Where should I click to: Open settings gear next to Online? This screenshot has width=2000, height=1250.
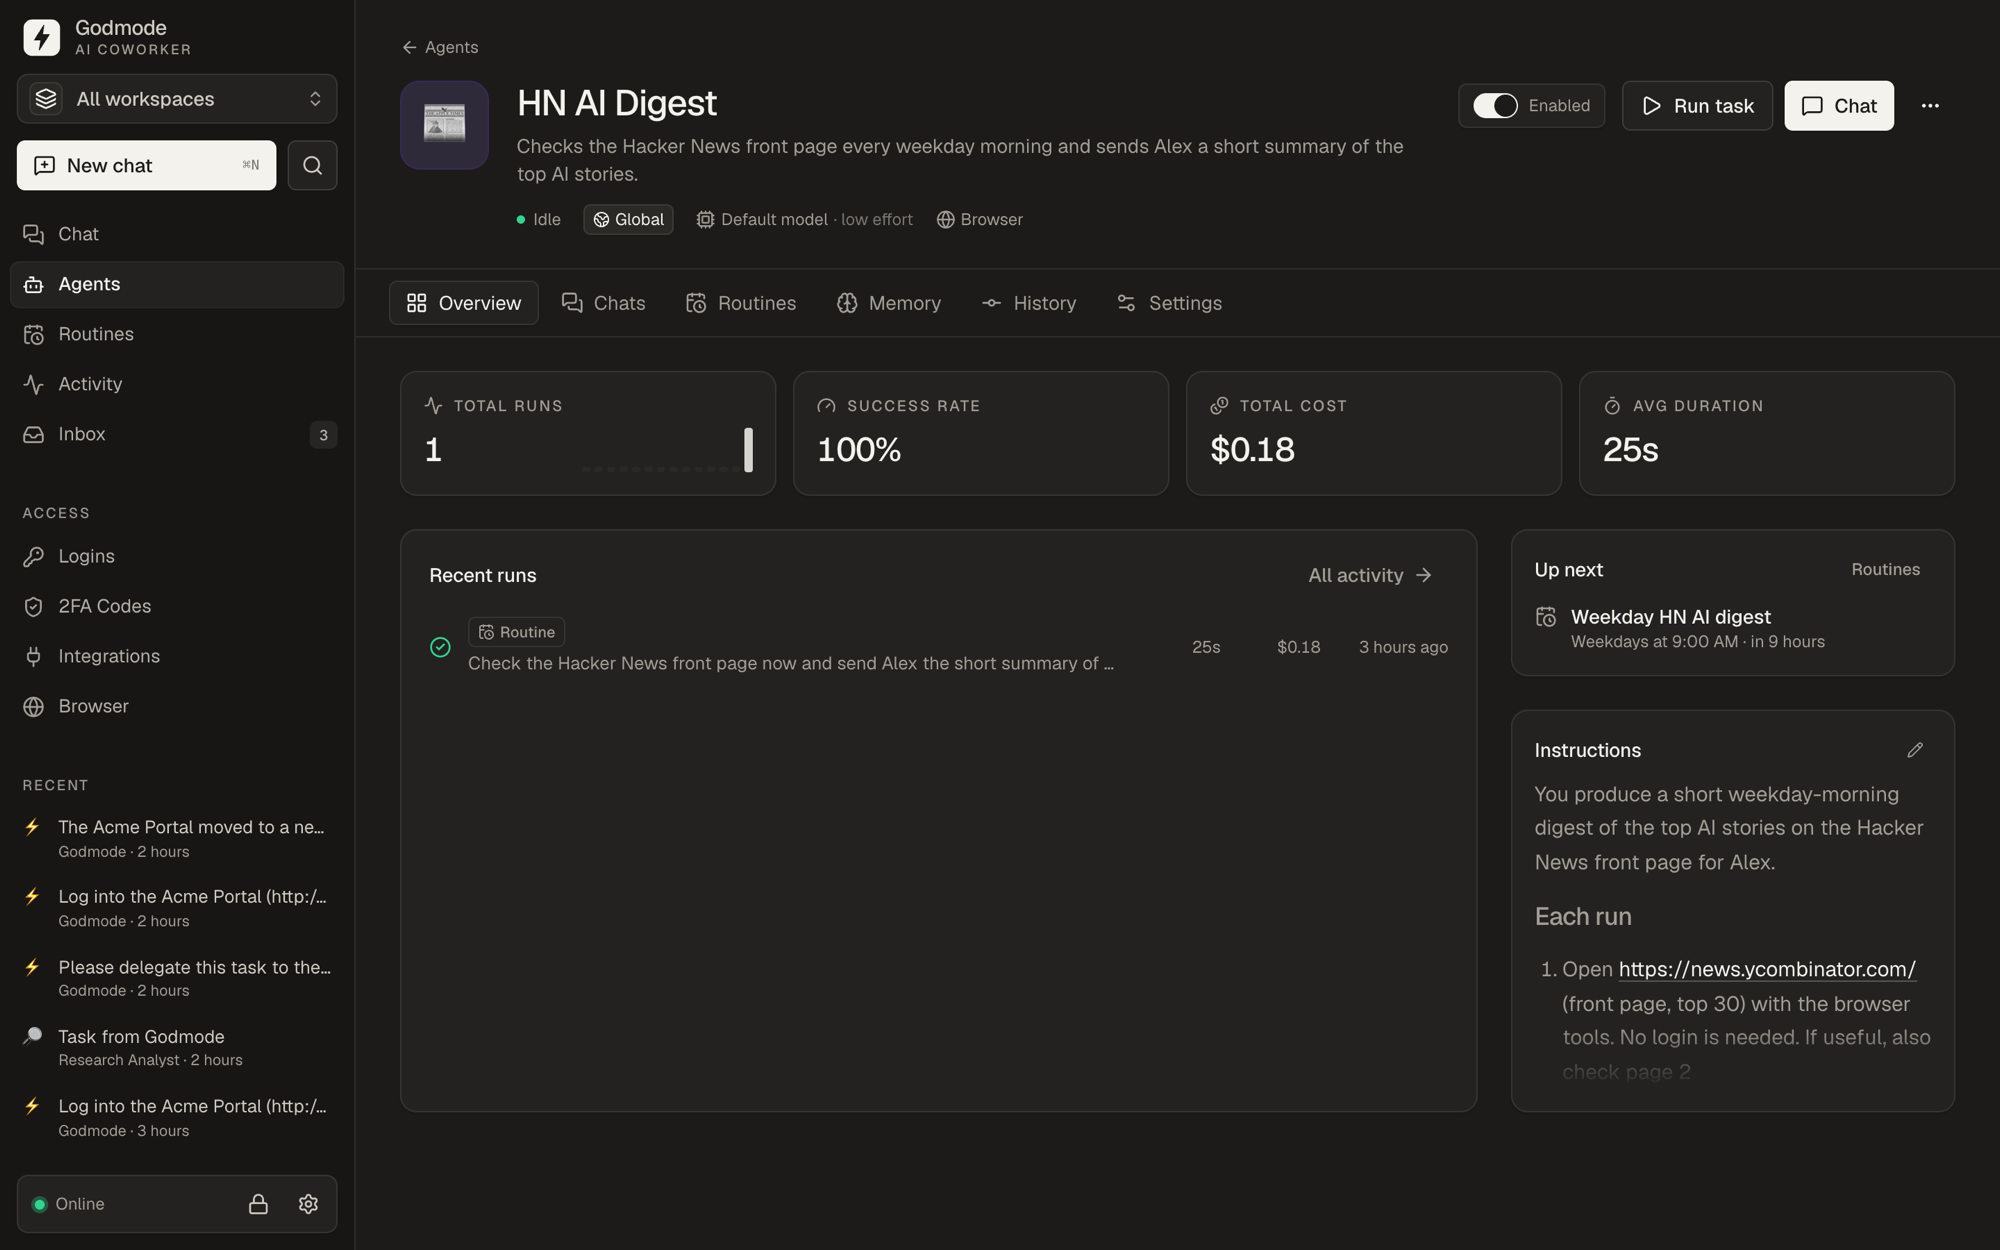[308, 1204]
